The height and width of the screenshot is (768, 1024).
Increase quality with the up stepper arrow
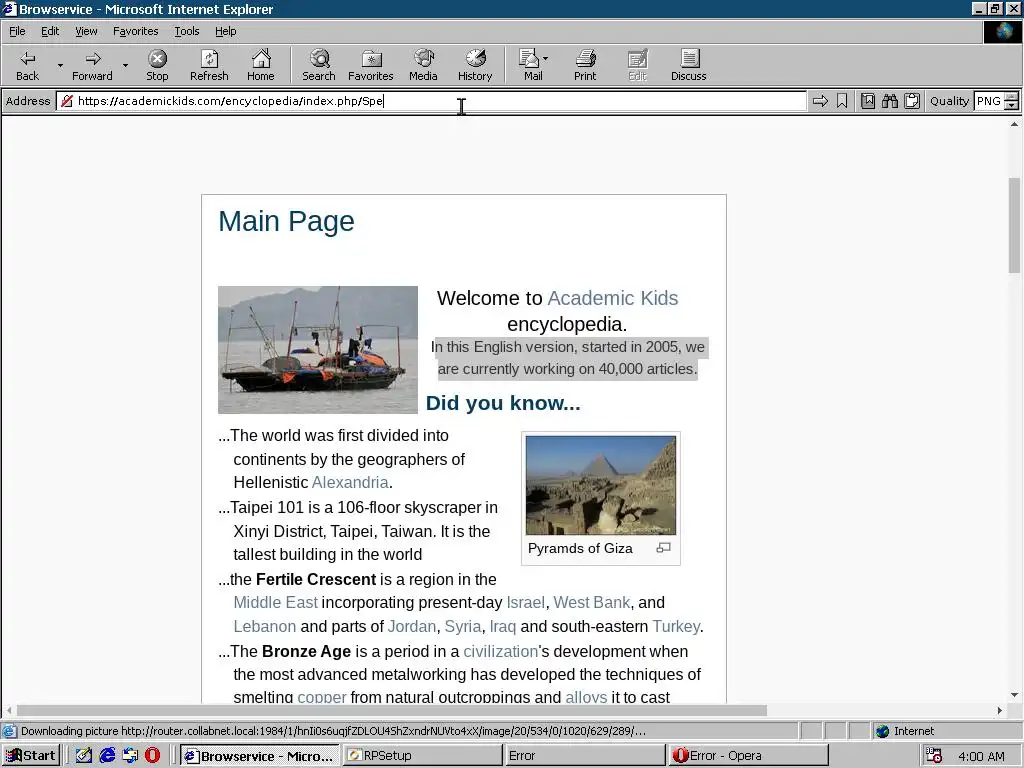point(1012,97)
